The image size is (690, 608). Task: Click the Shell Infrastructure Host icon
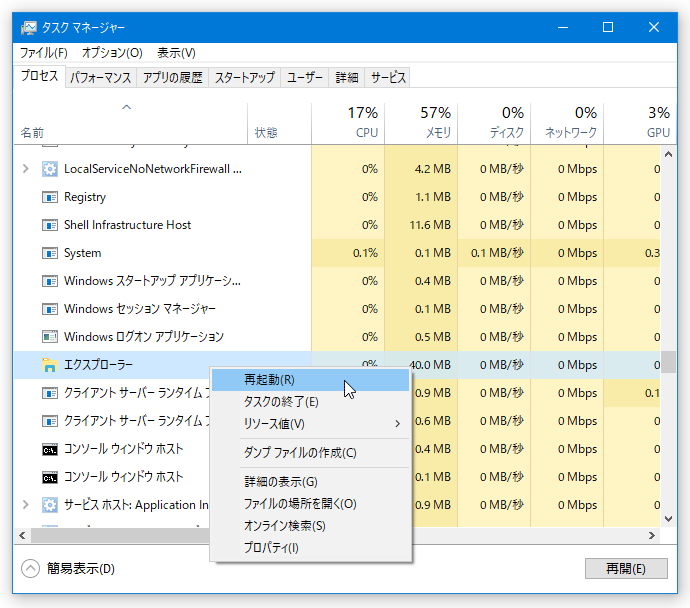[50, 225]
